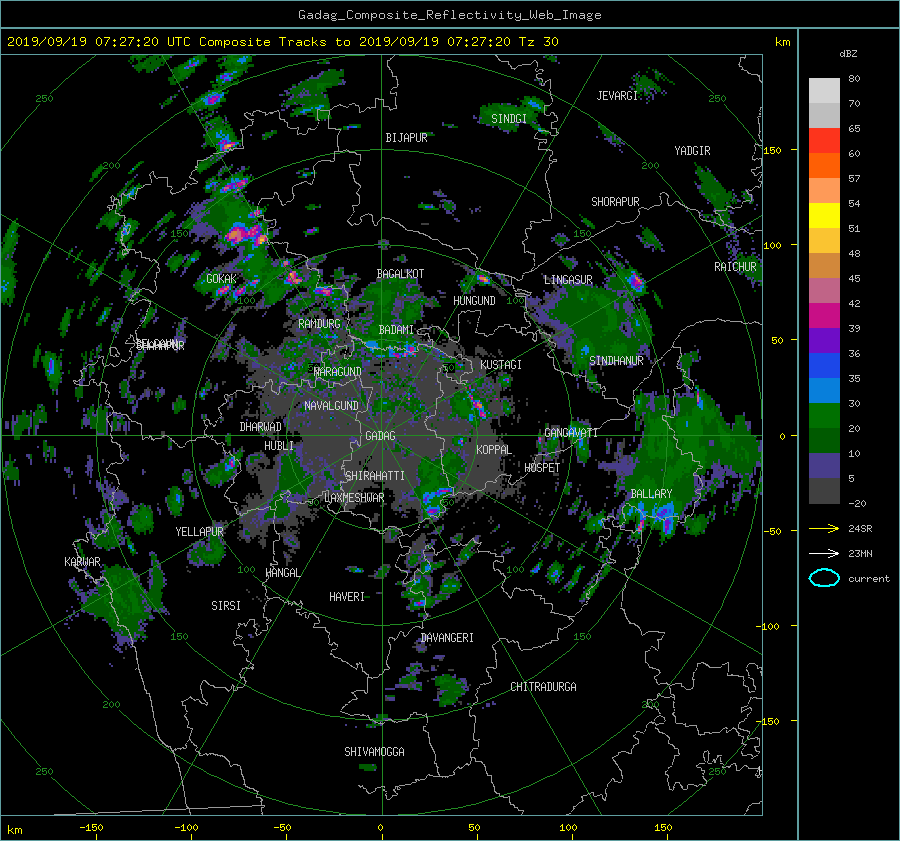Click the yellow 24SR arrow legend icon
This screenshot has width=900, height=841.
pos(824,528)
